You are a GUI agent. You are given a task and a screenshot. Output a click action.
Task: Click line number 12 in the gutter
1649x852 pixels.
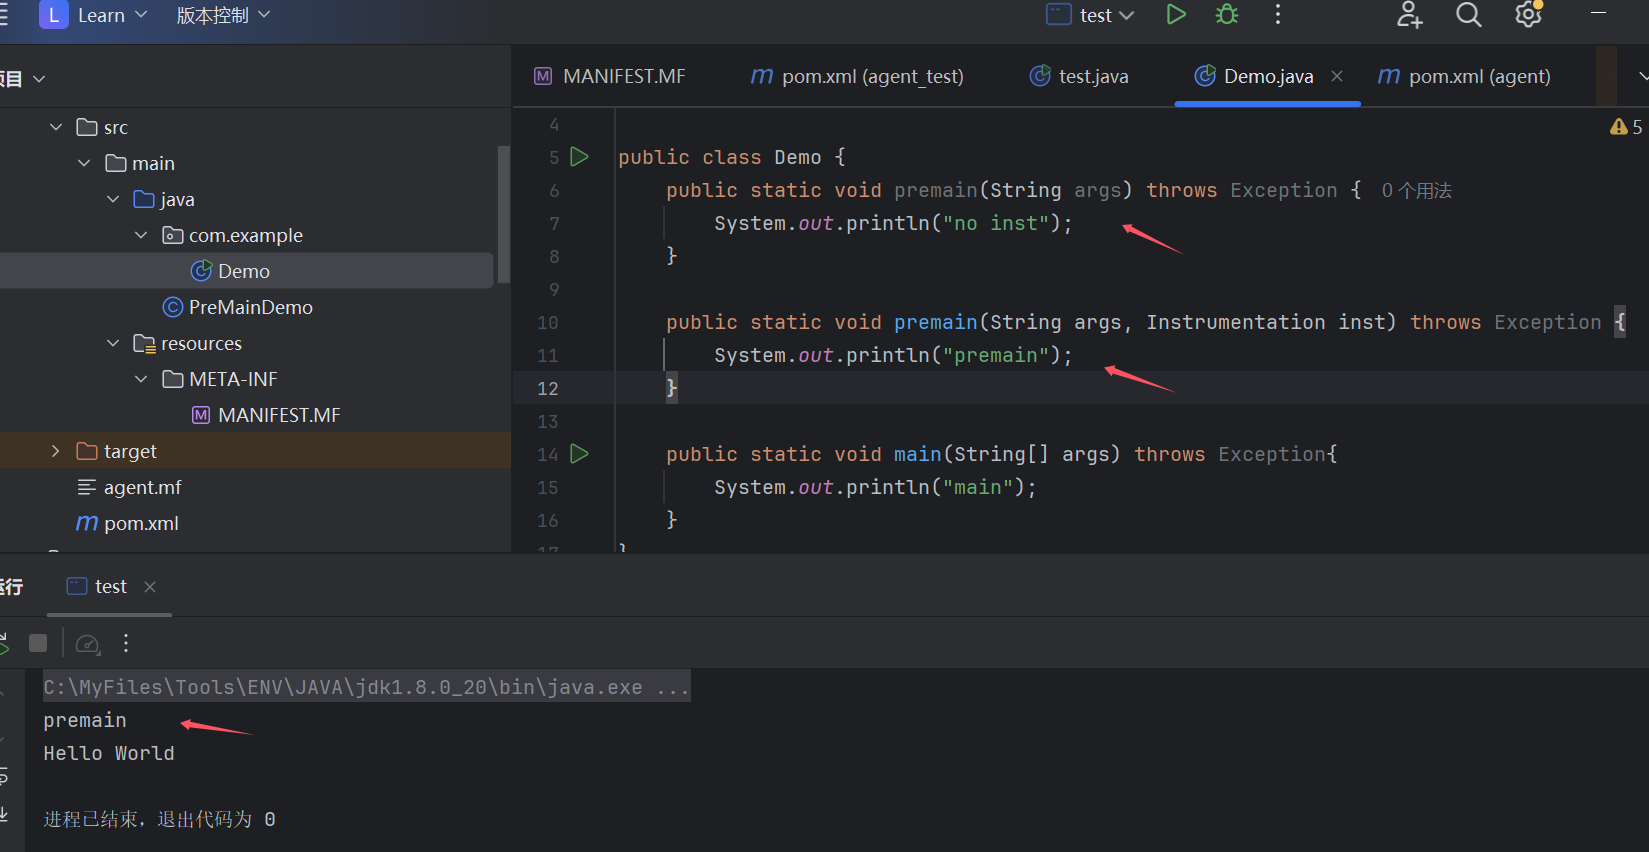pos(548,388)
